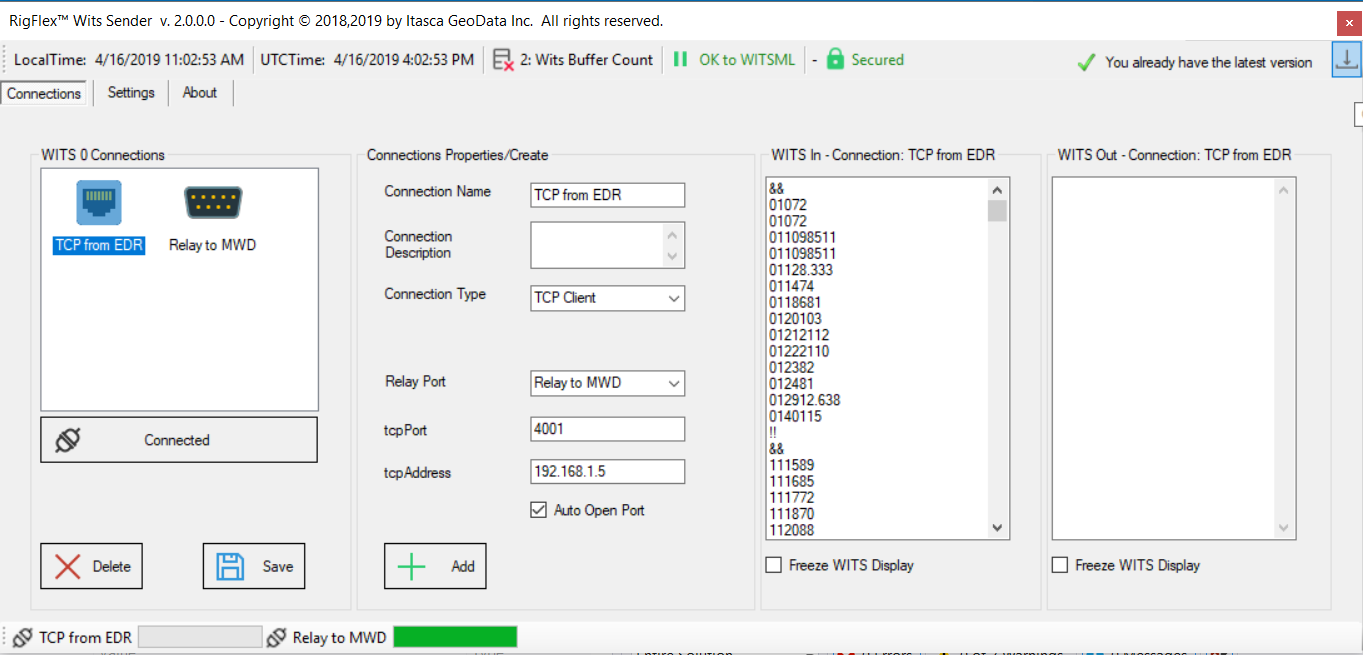Screen dimensions: 1363x655
Task: Select the Relay to MWD serial port icon
Action: point(213,204)
